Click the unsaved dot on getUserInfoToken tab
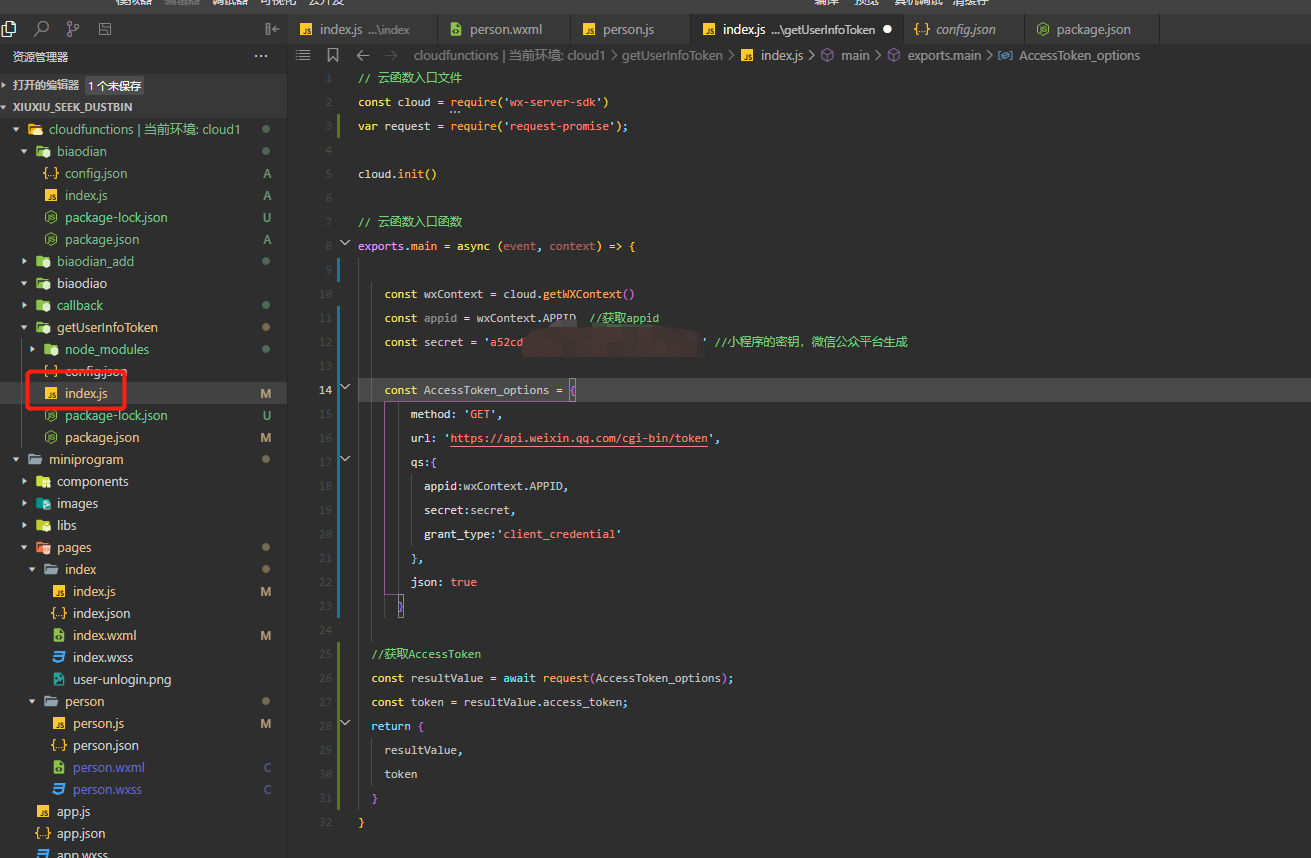1311x858 pixels. [886, 29]
